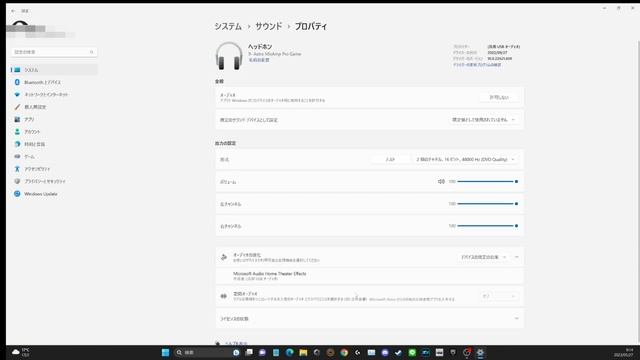Select 時刻と言語 in the sidebar

point(54,144)
